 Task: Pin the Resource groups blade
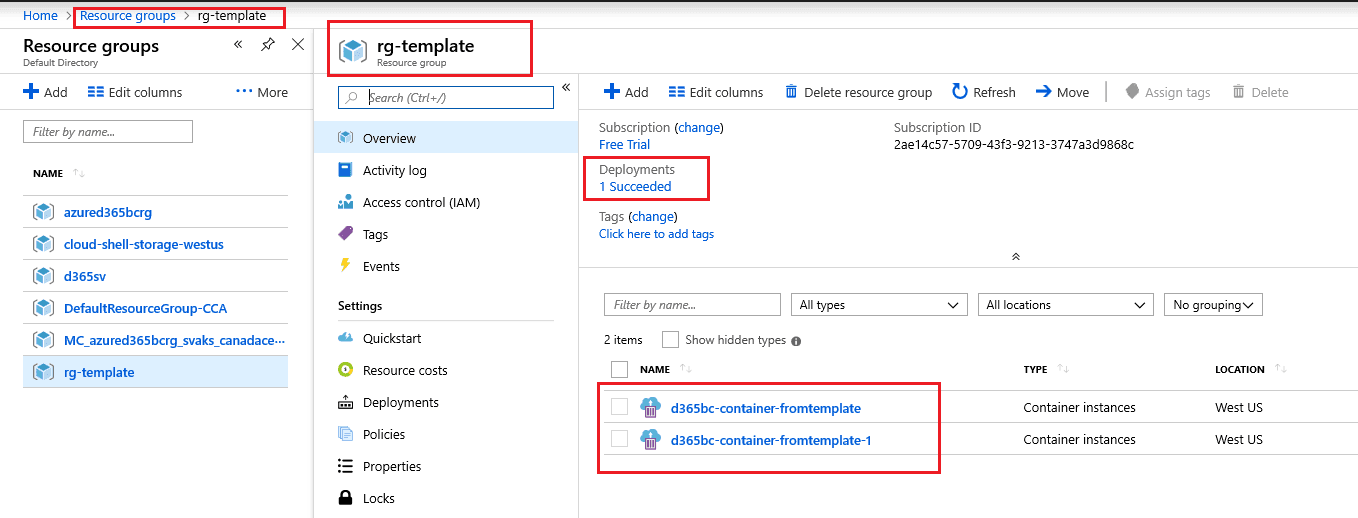[268, 45]
